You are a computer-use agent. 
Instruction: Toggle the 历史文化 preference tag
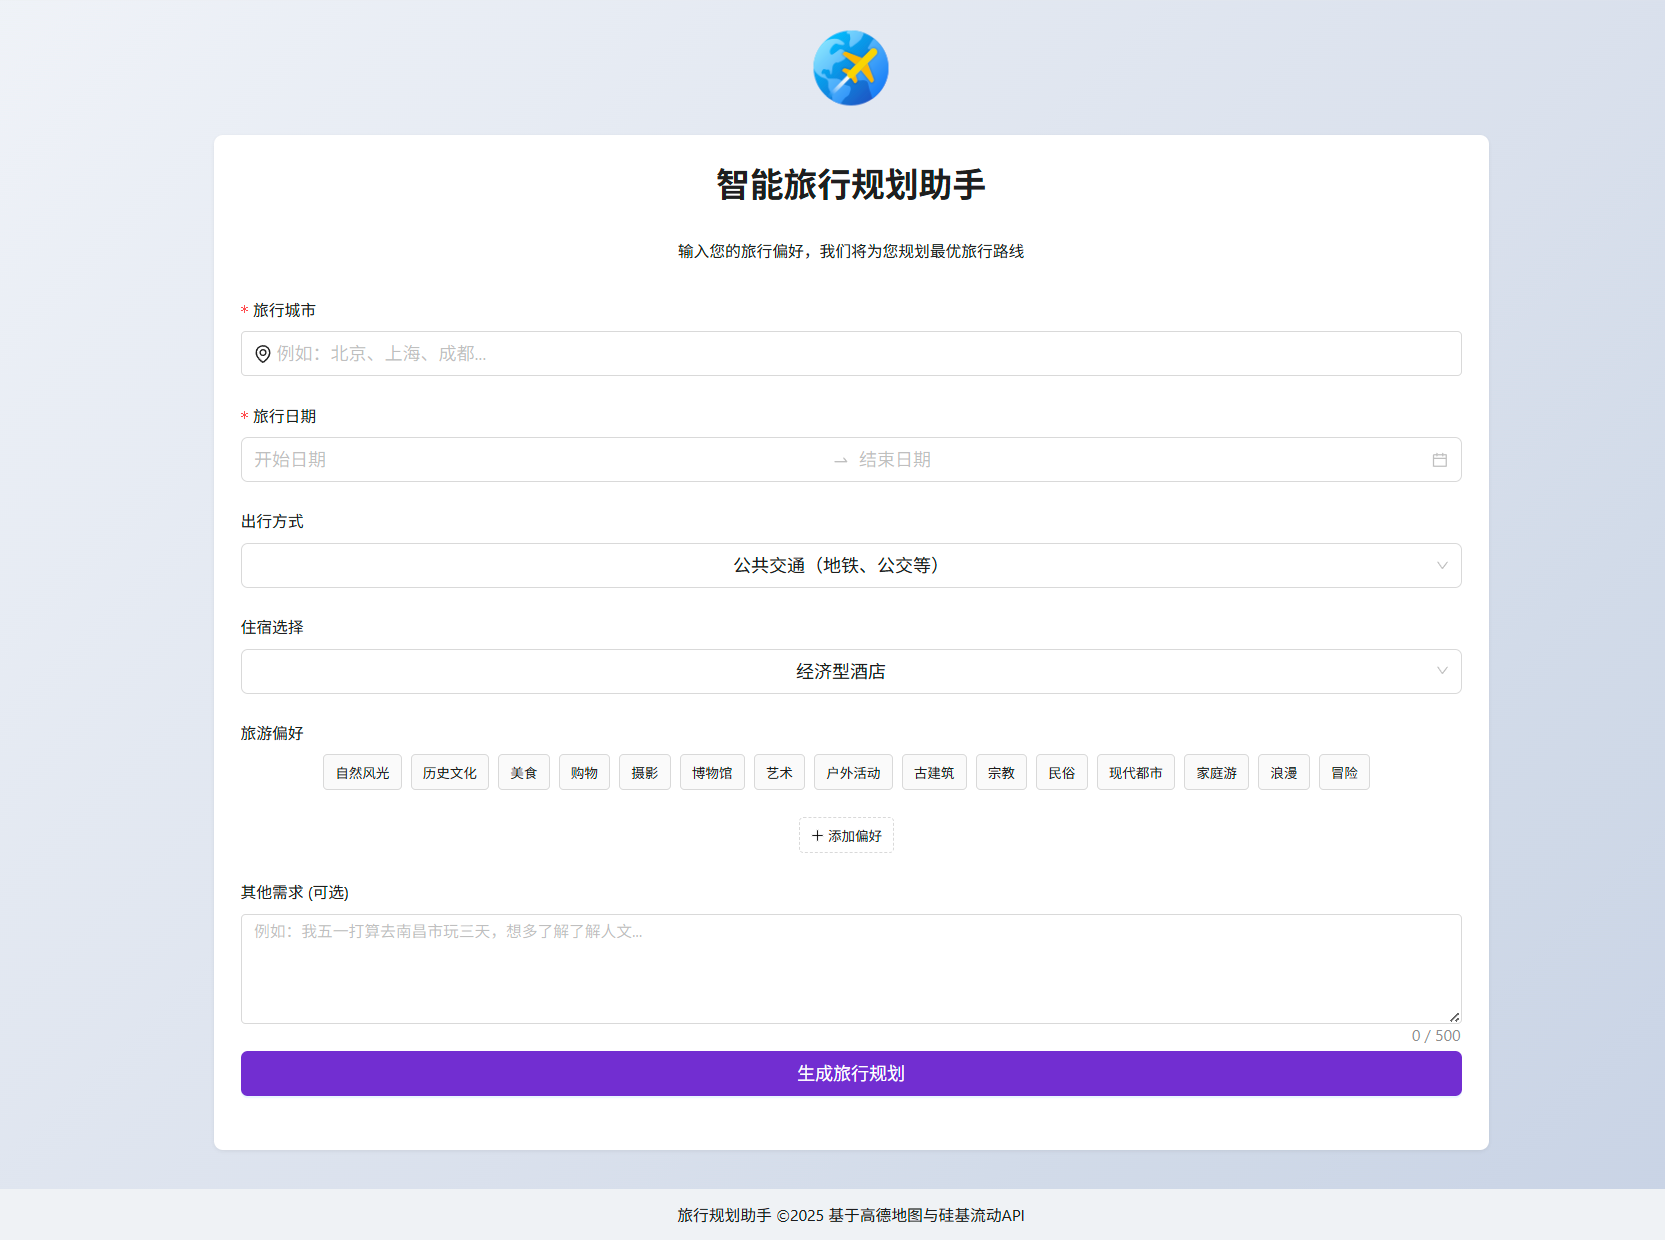(449, 773)
